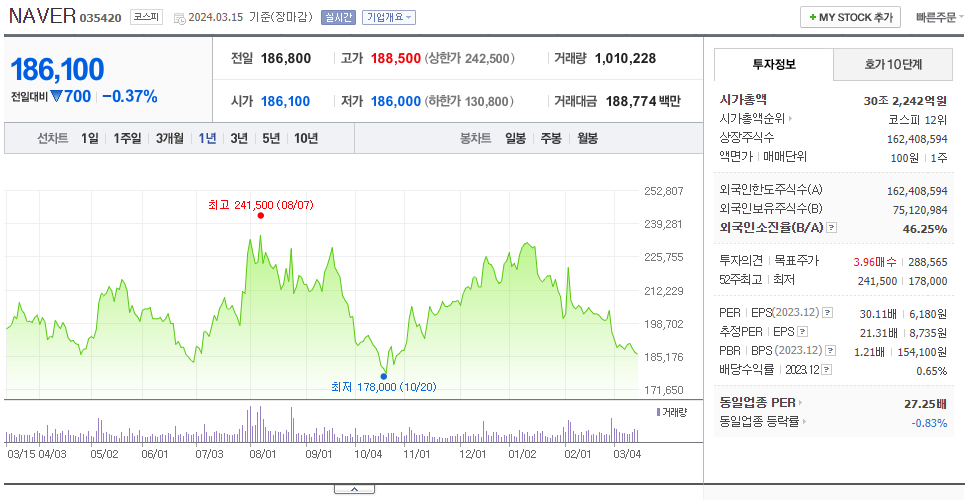Click the 동일업종 PER label

tap(757, 403)
